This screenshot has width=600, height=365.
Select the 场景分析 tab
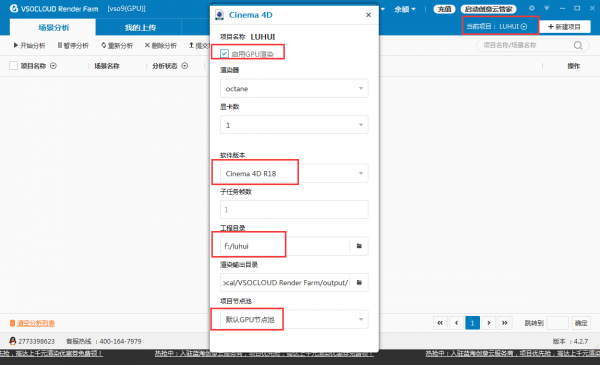tap(53, 28)
